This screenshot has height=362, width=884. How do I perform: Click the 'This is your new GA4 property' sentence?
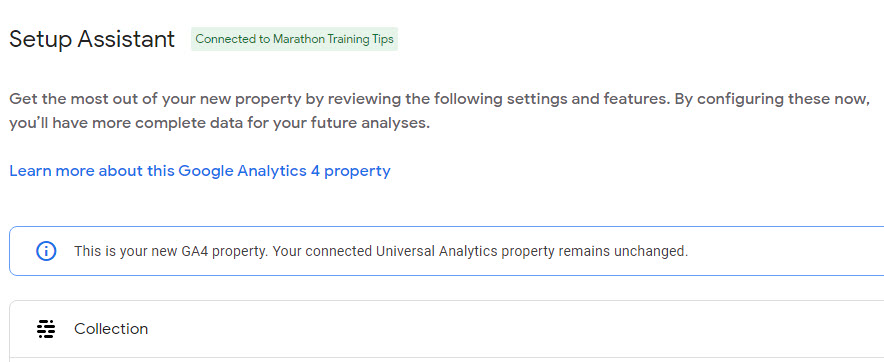click(171, 251)
